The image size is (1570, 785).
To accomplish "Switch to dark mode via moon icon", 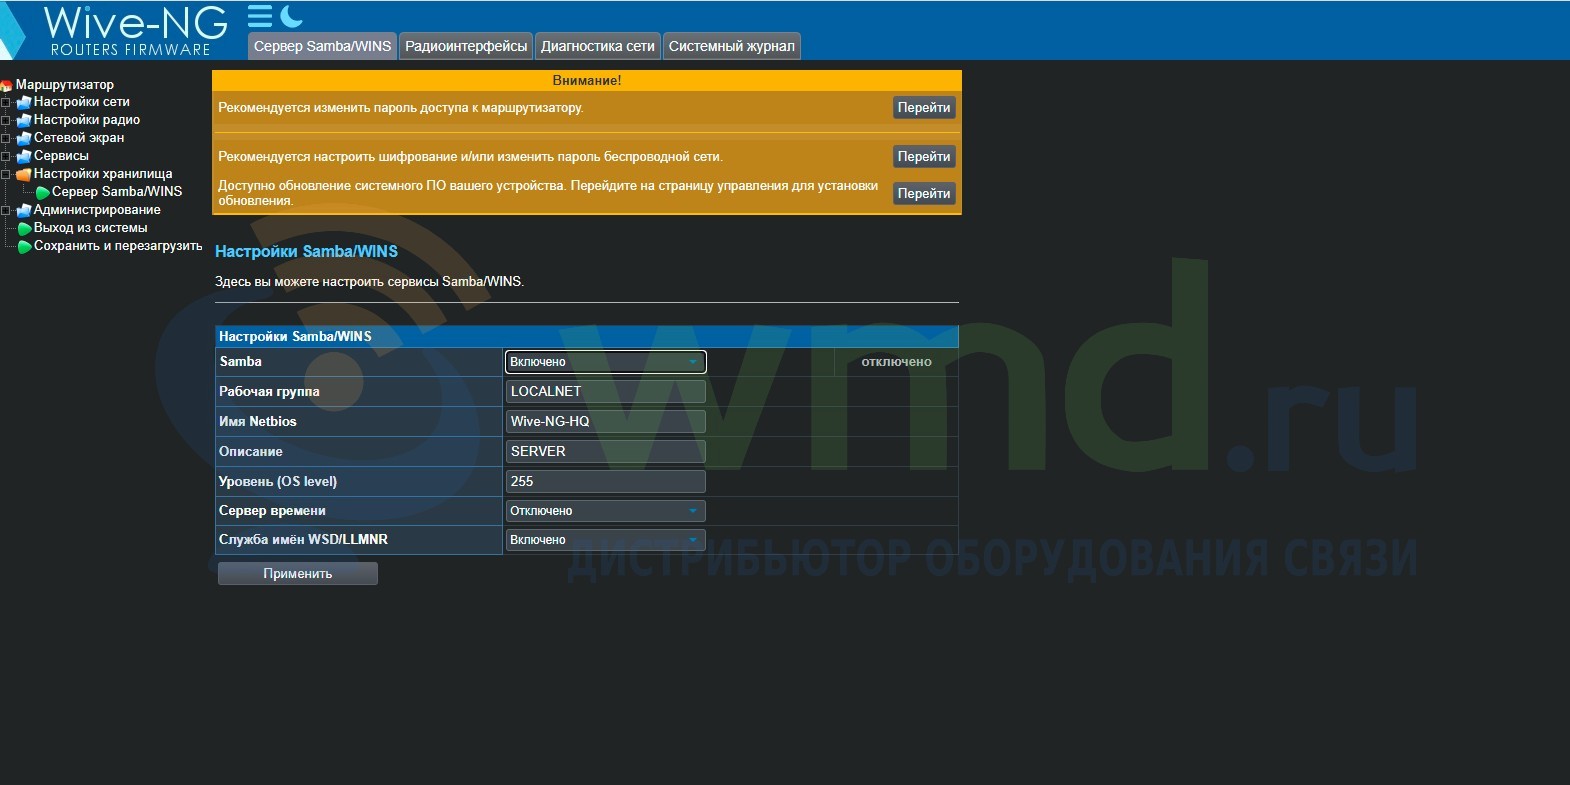I will (291, 16).
